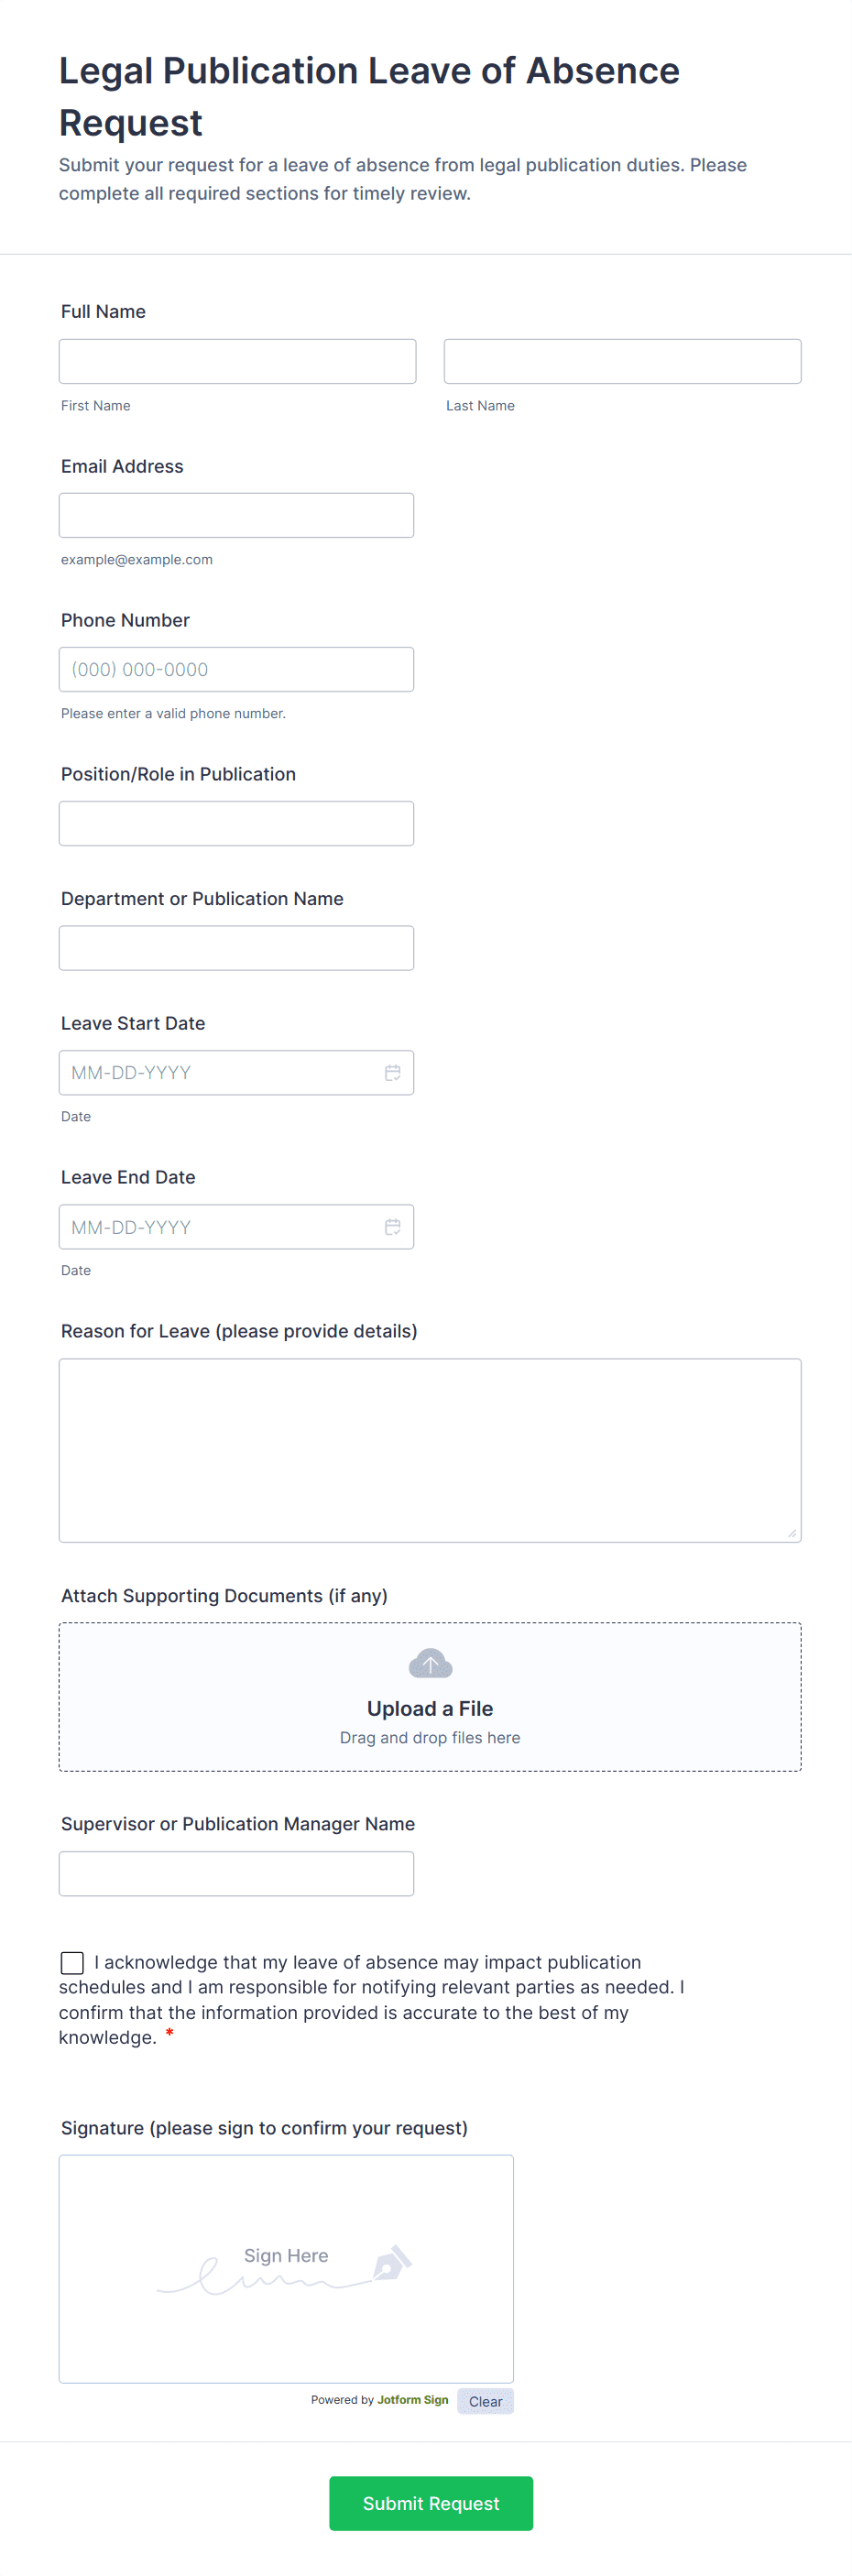Click into the Email Address field

pos(236,515)
